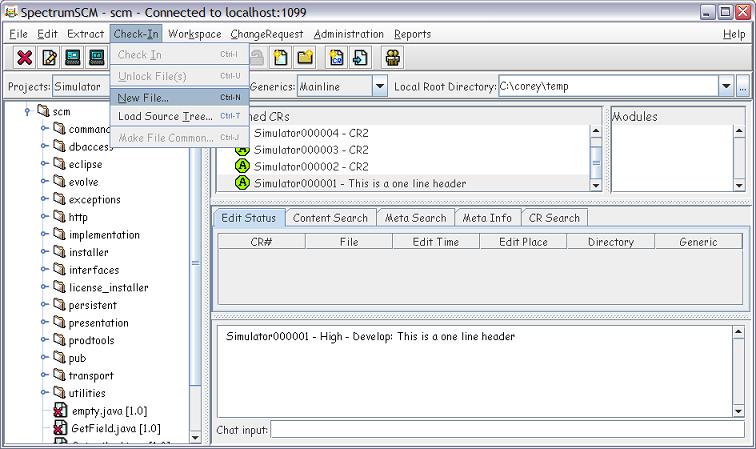Click the red X icon in toolbar

(25, 58)
